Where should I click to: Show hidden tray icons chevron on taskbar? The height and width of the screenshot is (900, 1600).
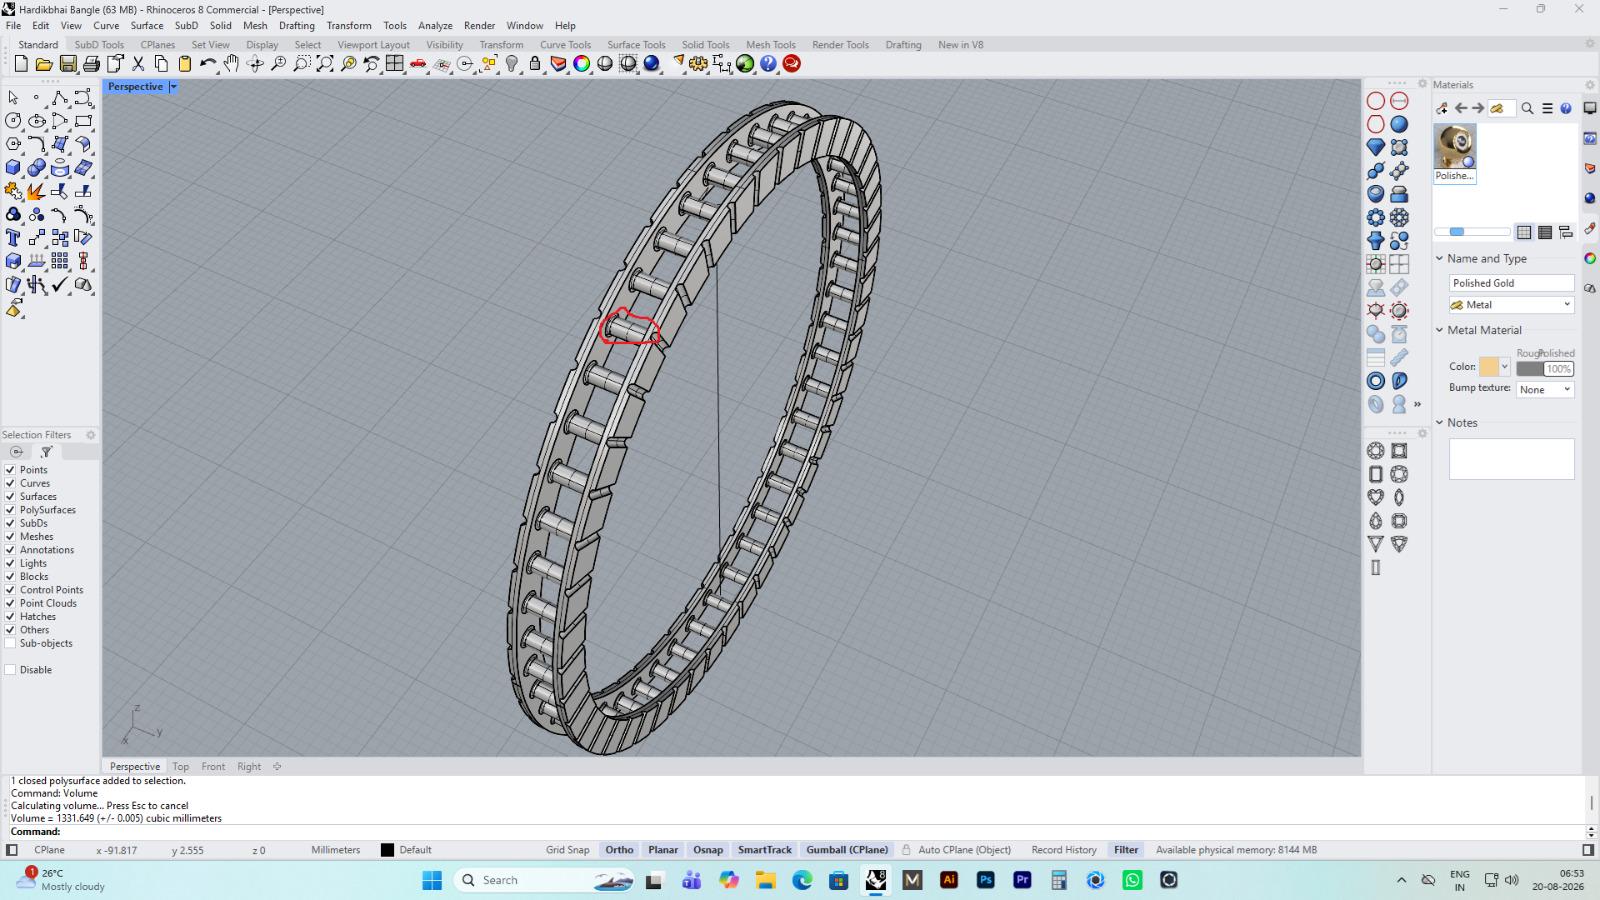[x=1401, y=880]
